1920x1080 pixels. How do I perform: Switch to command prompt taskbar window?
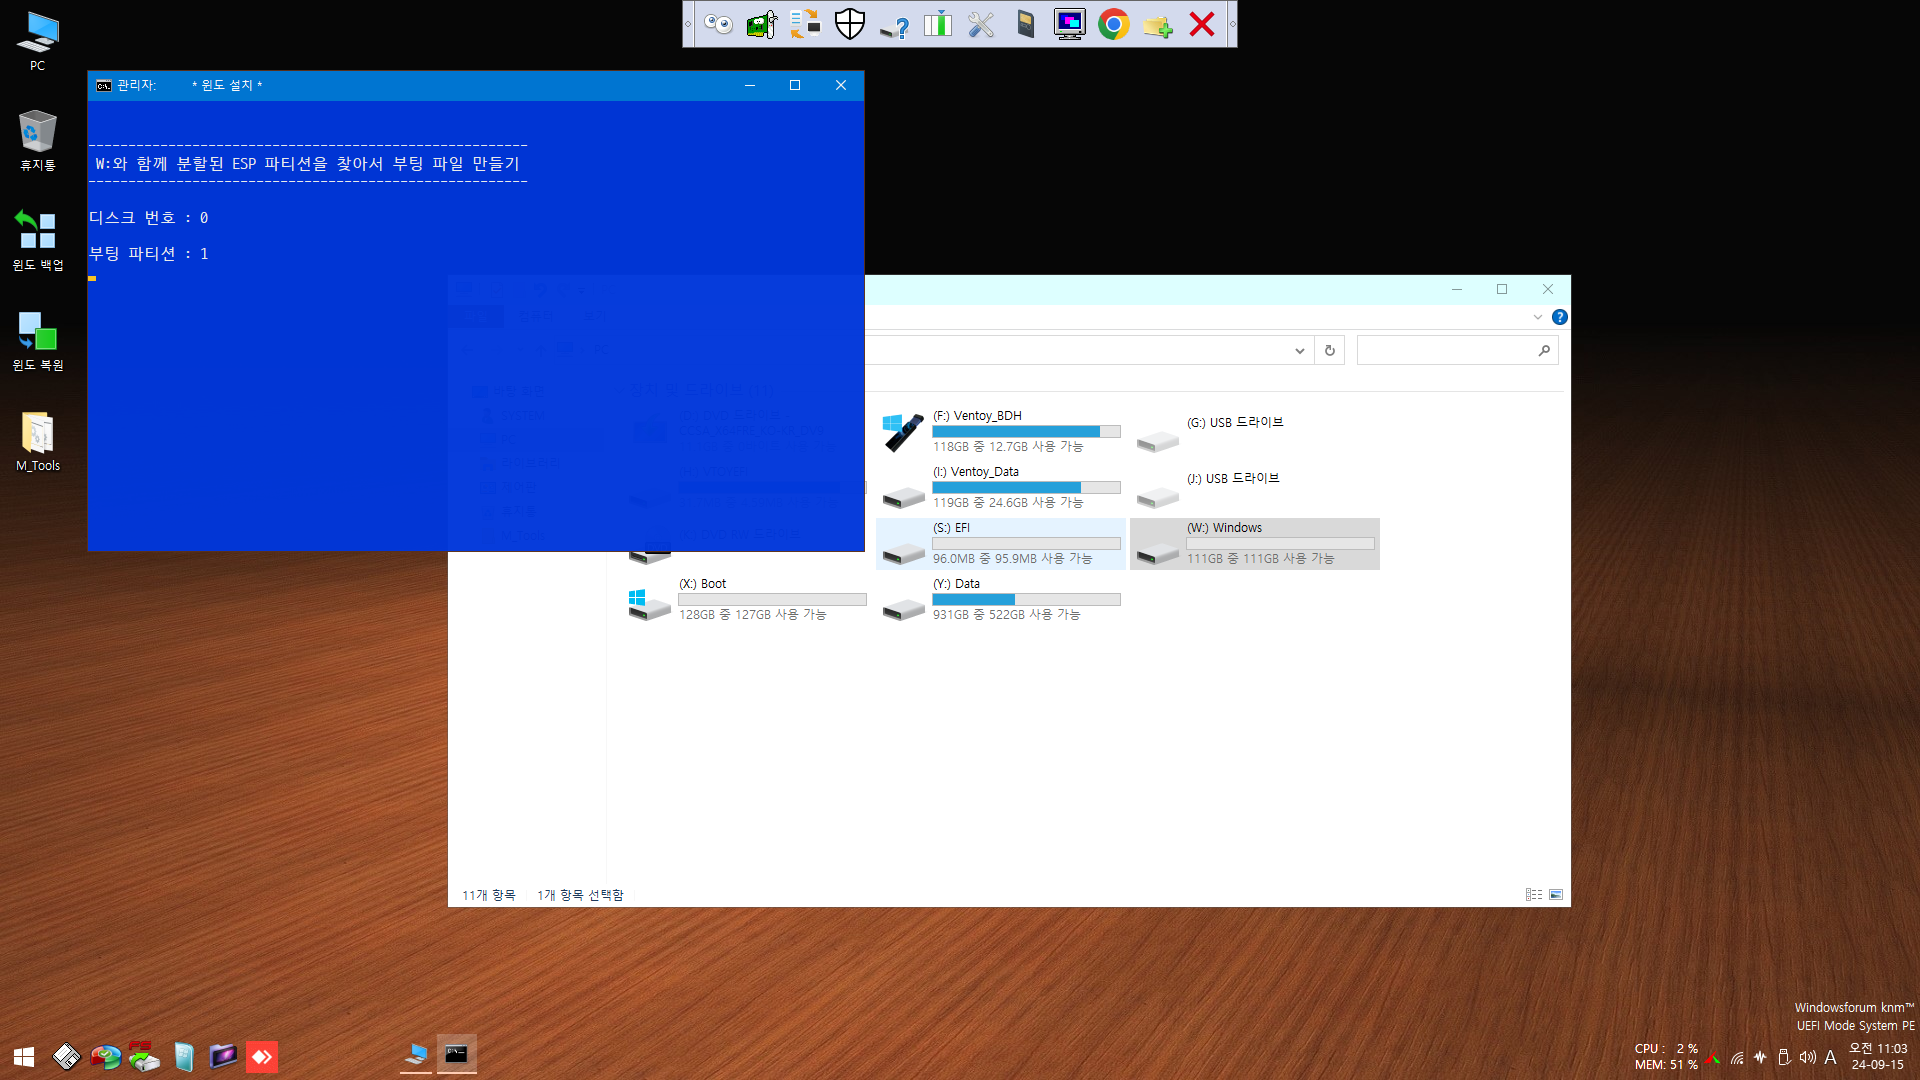(x=457, y=1054)
